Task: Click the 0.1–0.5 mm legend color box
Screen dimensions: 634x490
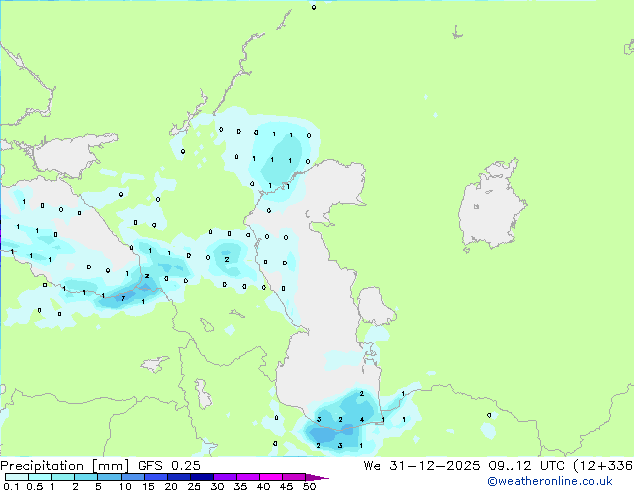Action: pos(17,477)
